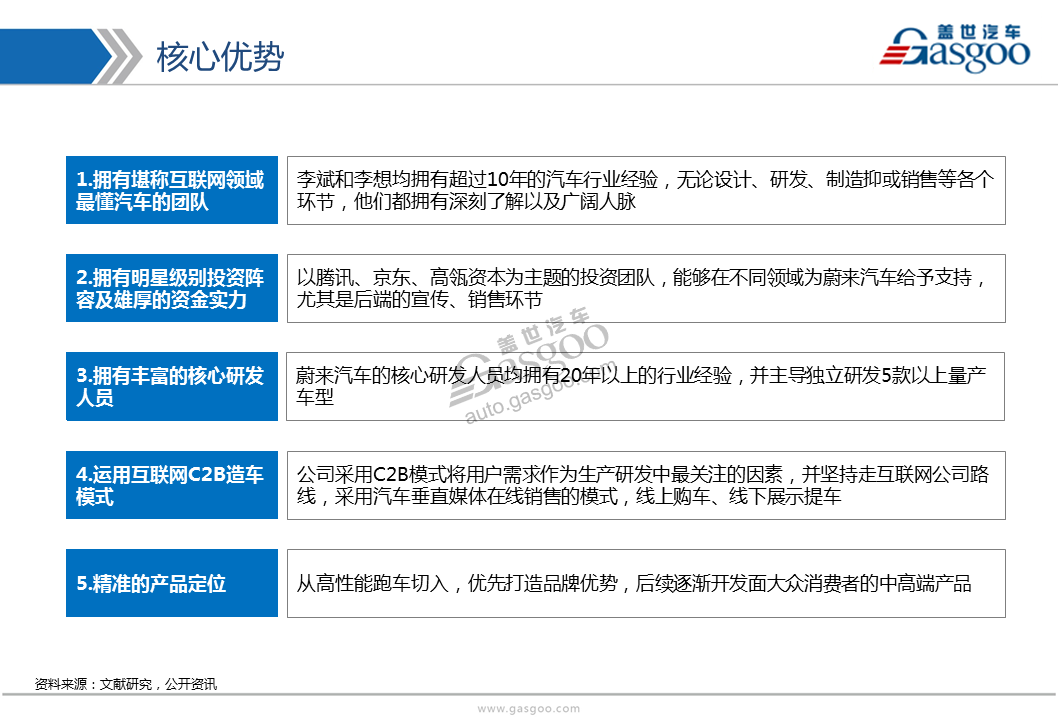Click the description starting 公司采用C2B模式
Viewport: 1058px width, 720px height.
646,485
